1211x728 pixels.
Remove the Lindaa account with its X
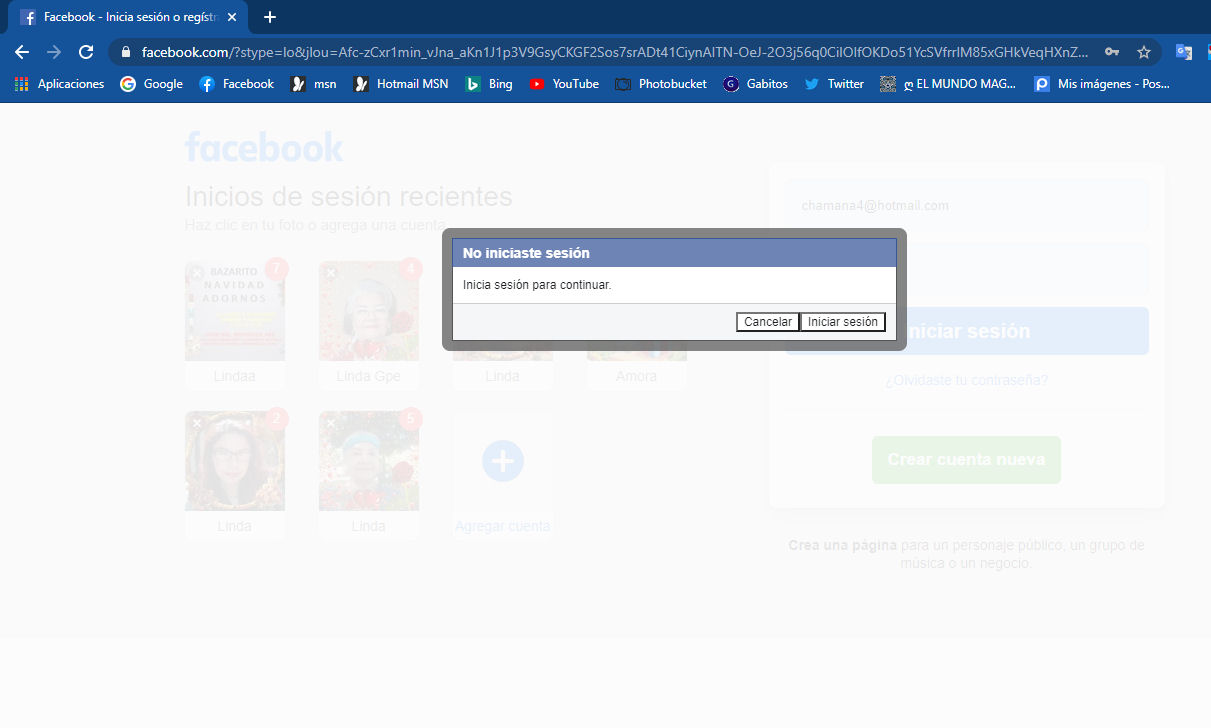[x=197, y=273]
